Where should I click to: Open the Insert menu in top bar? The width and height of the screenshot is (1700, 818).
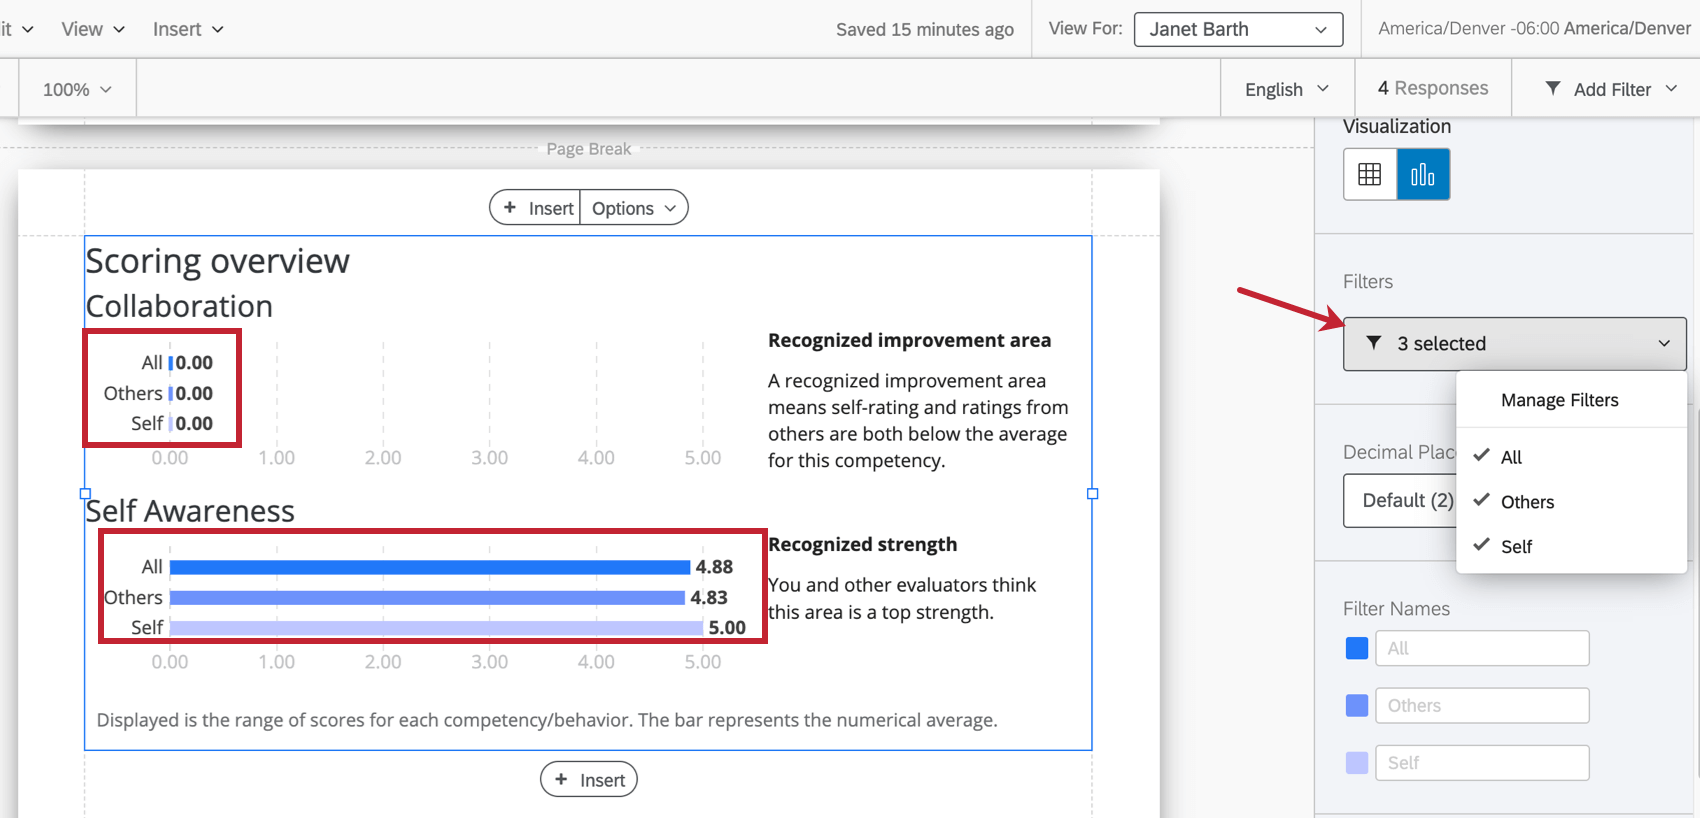click(188, 29)
